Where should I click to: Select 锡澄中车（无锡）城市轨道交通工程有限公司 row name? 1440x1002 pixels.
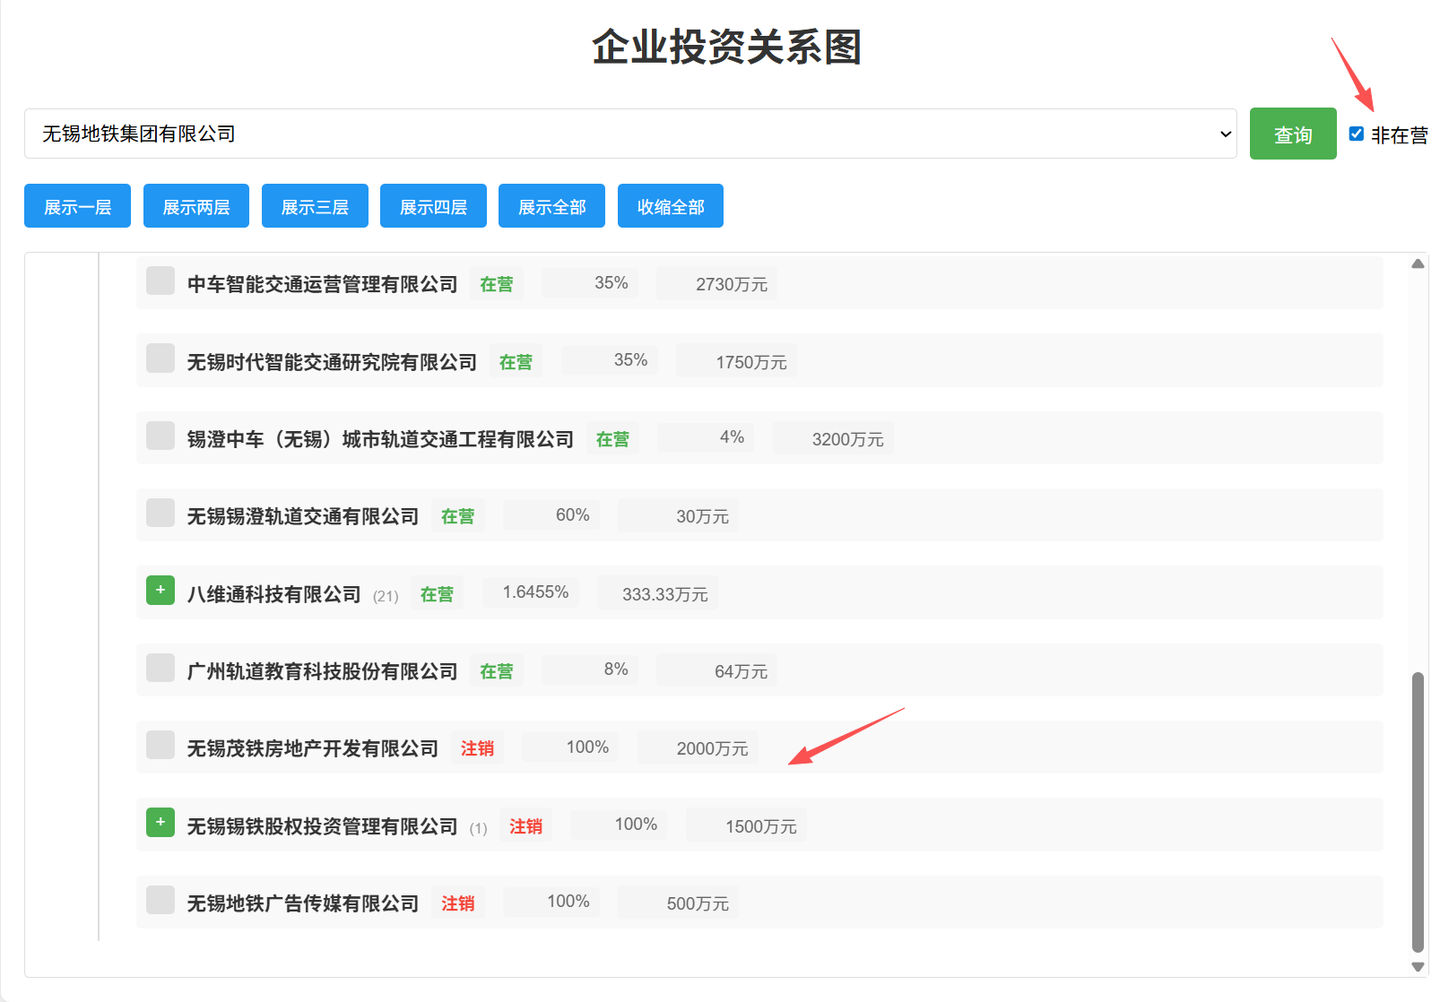(x=380, y=439)
